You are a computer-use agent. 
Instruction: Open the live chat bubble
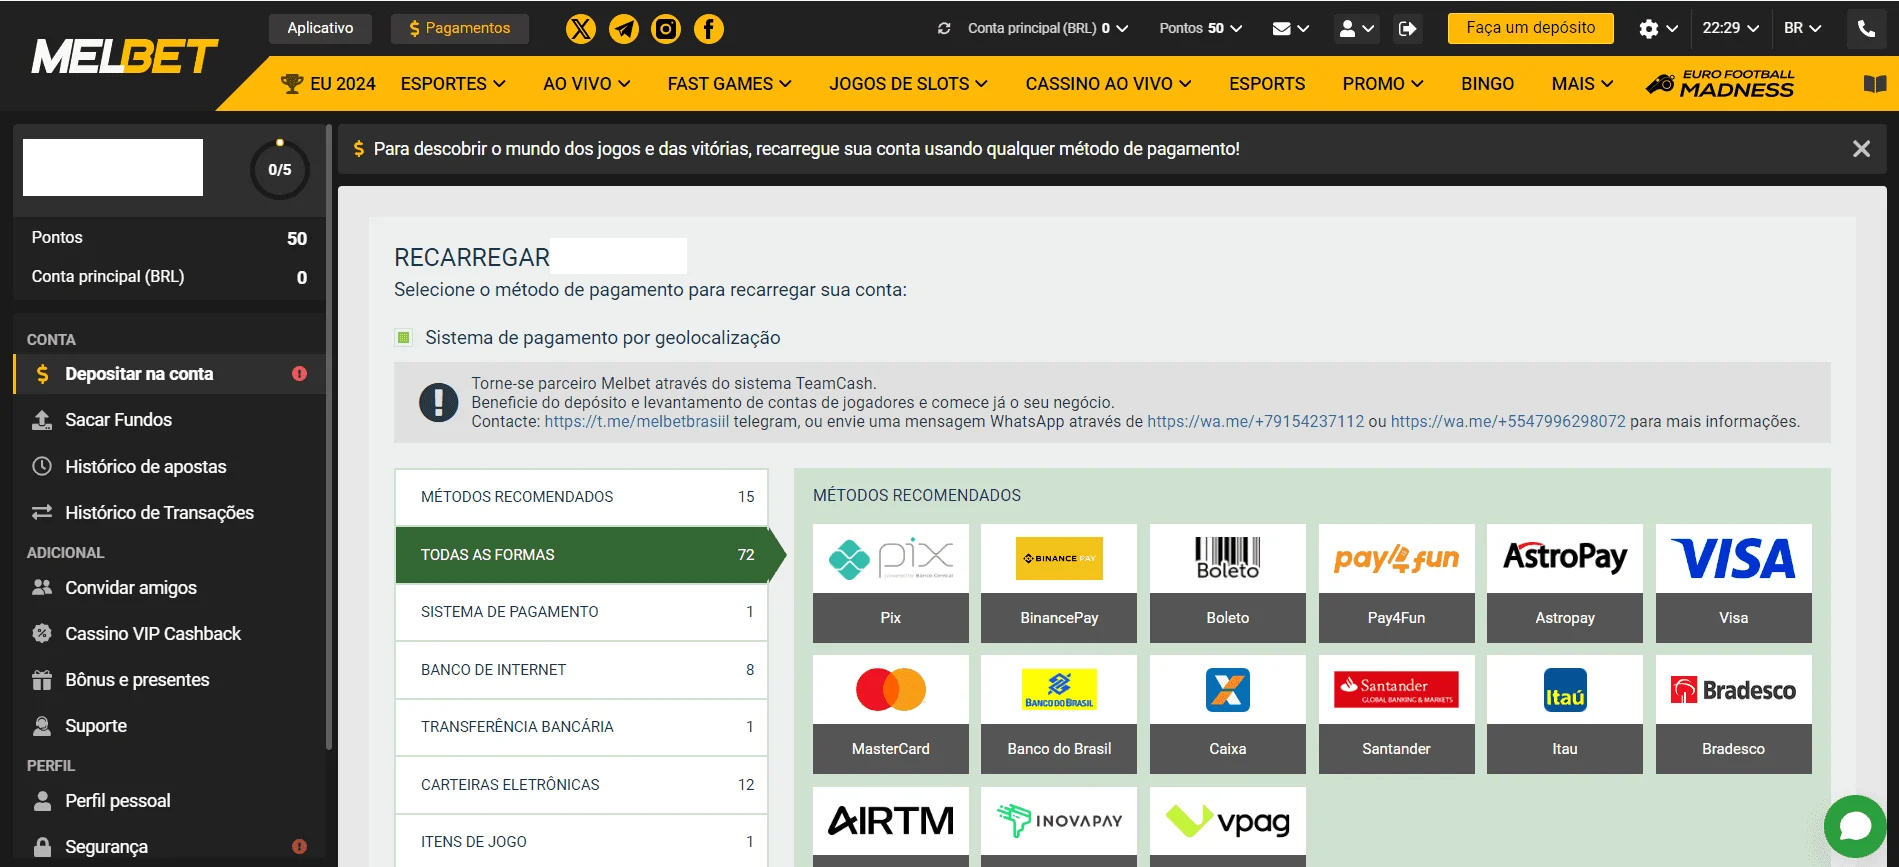click(x=1855, y=826)
